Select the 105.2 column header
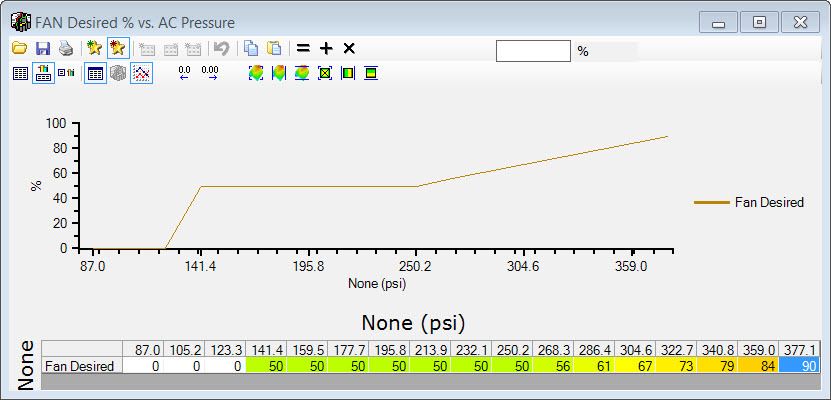831x400 pixels. [184, 350]
